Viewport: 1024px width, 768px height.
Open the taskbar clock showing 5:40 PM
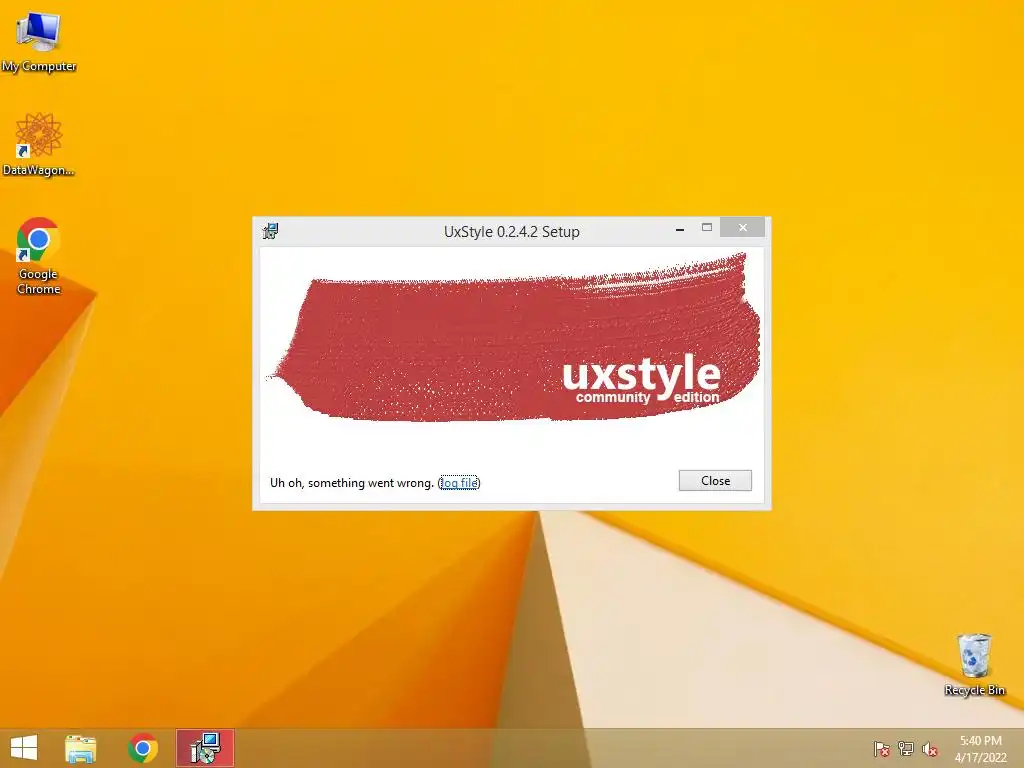tap(981, 749)
